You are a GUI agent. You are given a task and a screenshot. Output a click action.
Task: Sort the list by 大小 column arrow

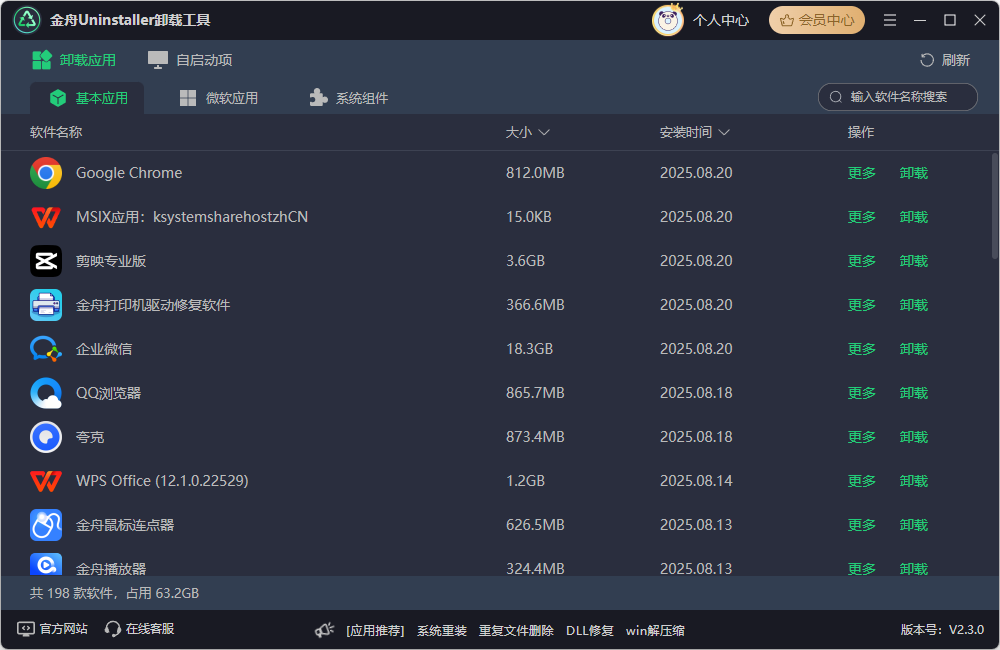pos(544,133)
